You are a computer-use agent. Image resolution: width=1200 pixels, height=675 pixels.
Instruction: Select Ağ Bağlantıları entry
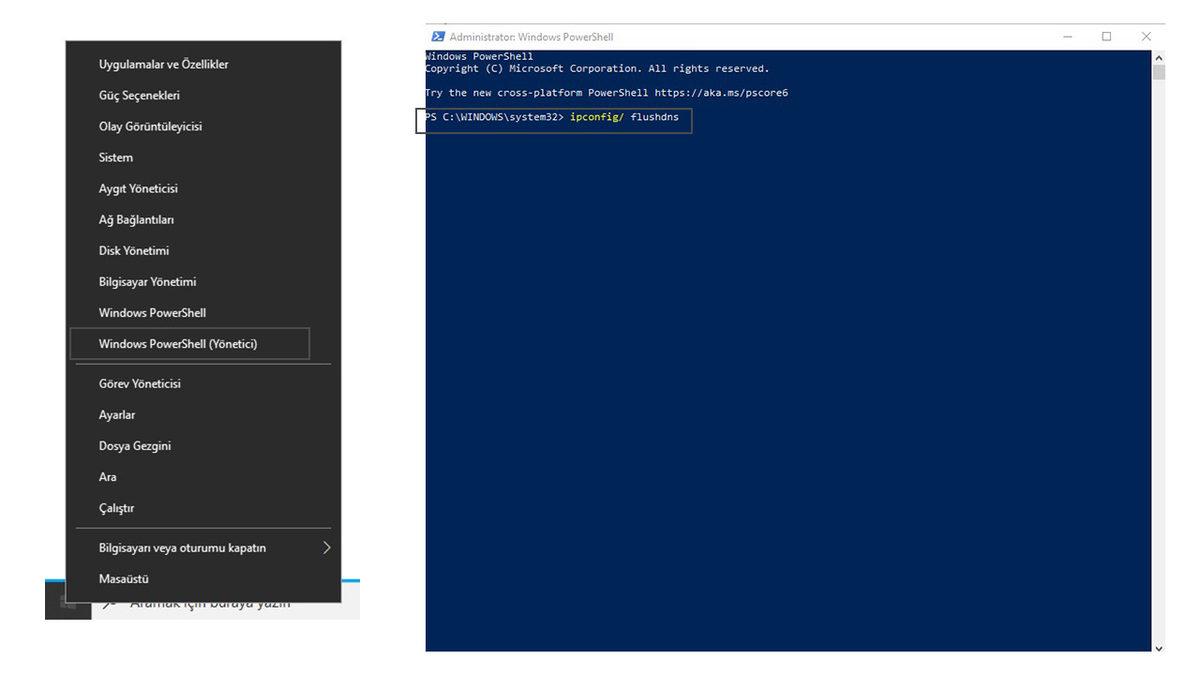136,220
